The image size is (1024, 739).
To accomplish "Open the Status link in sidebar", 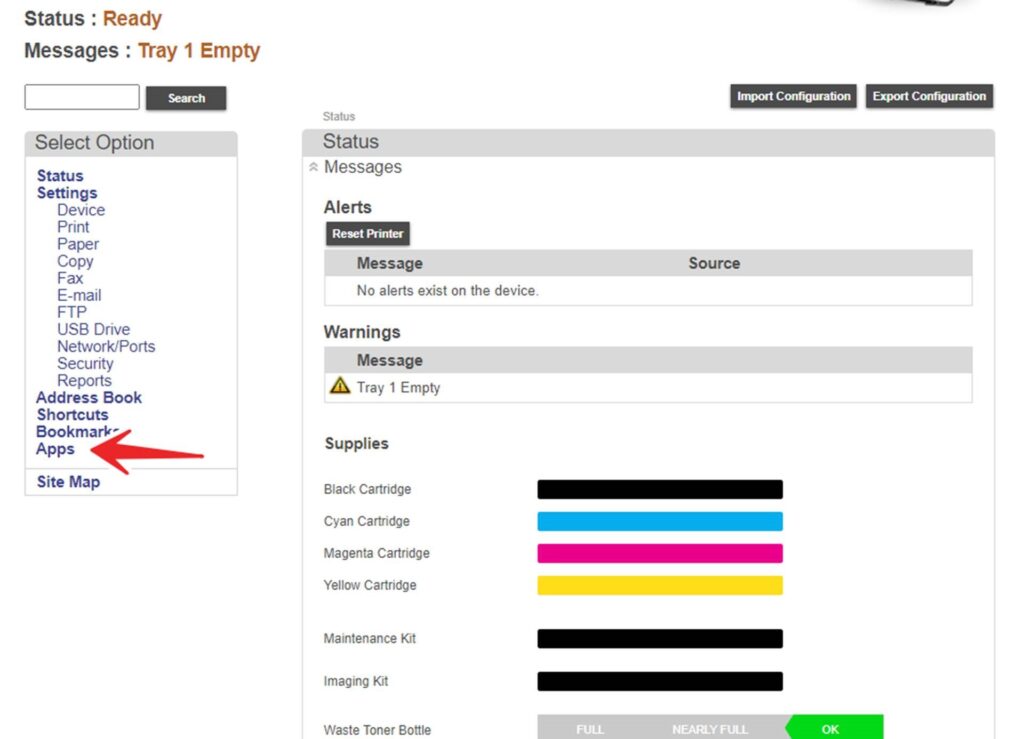I will 60,176.
